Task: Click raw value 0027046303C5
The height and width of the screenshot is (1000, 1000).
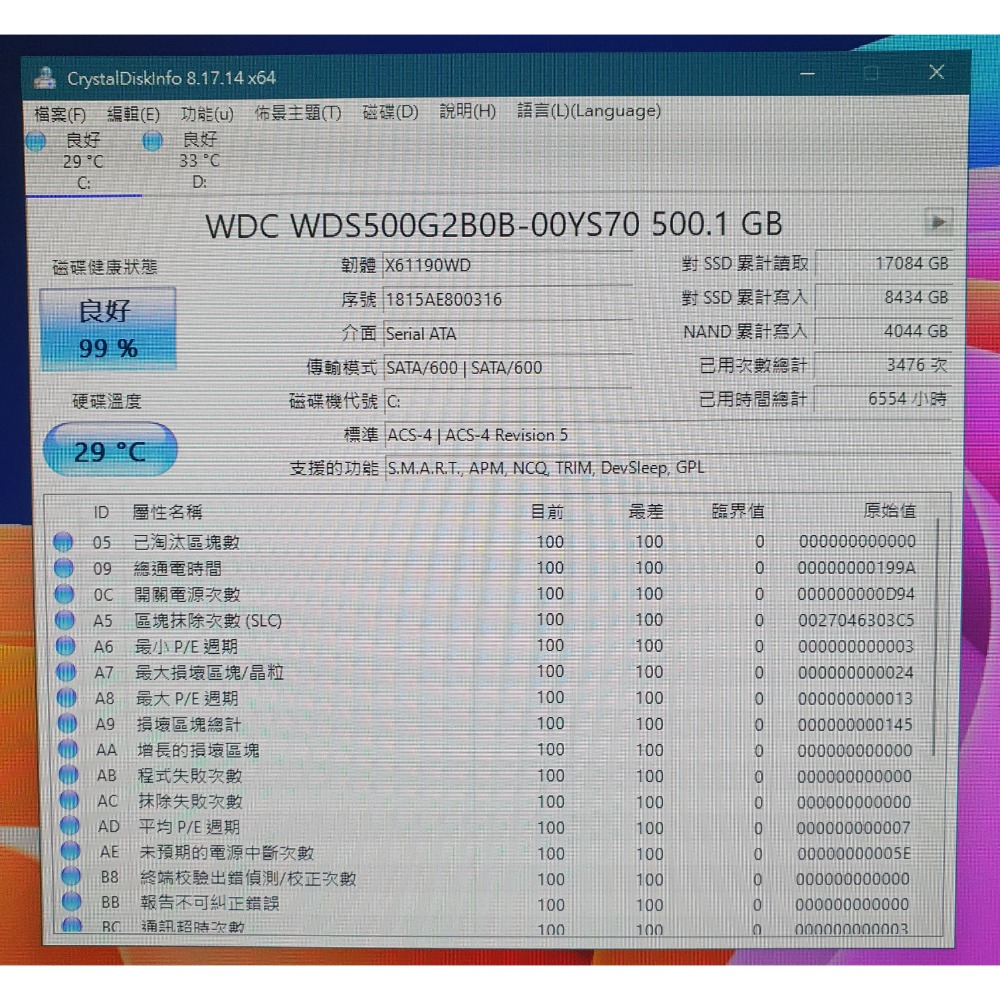Action: pos(857,620)
